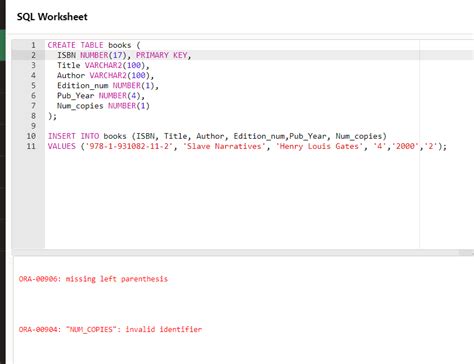This screenshot has width=474, height=364.
Task: Click the ORA-00904 invalid identifier error
Action: tap(110, 329)
